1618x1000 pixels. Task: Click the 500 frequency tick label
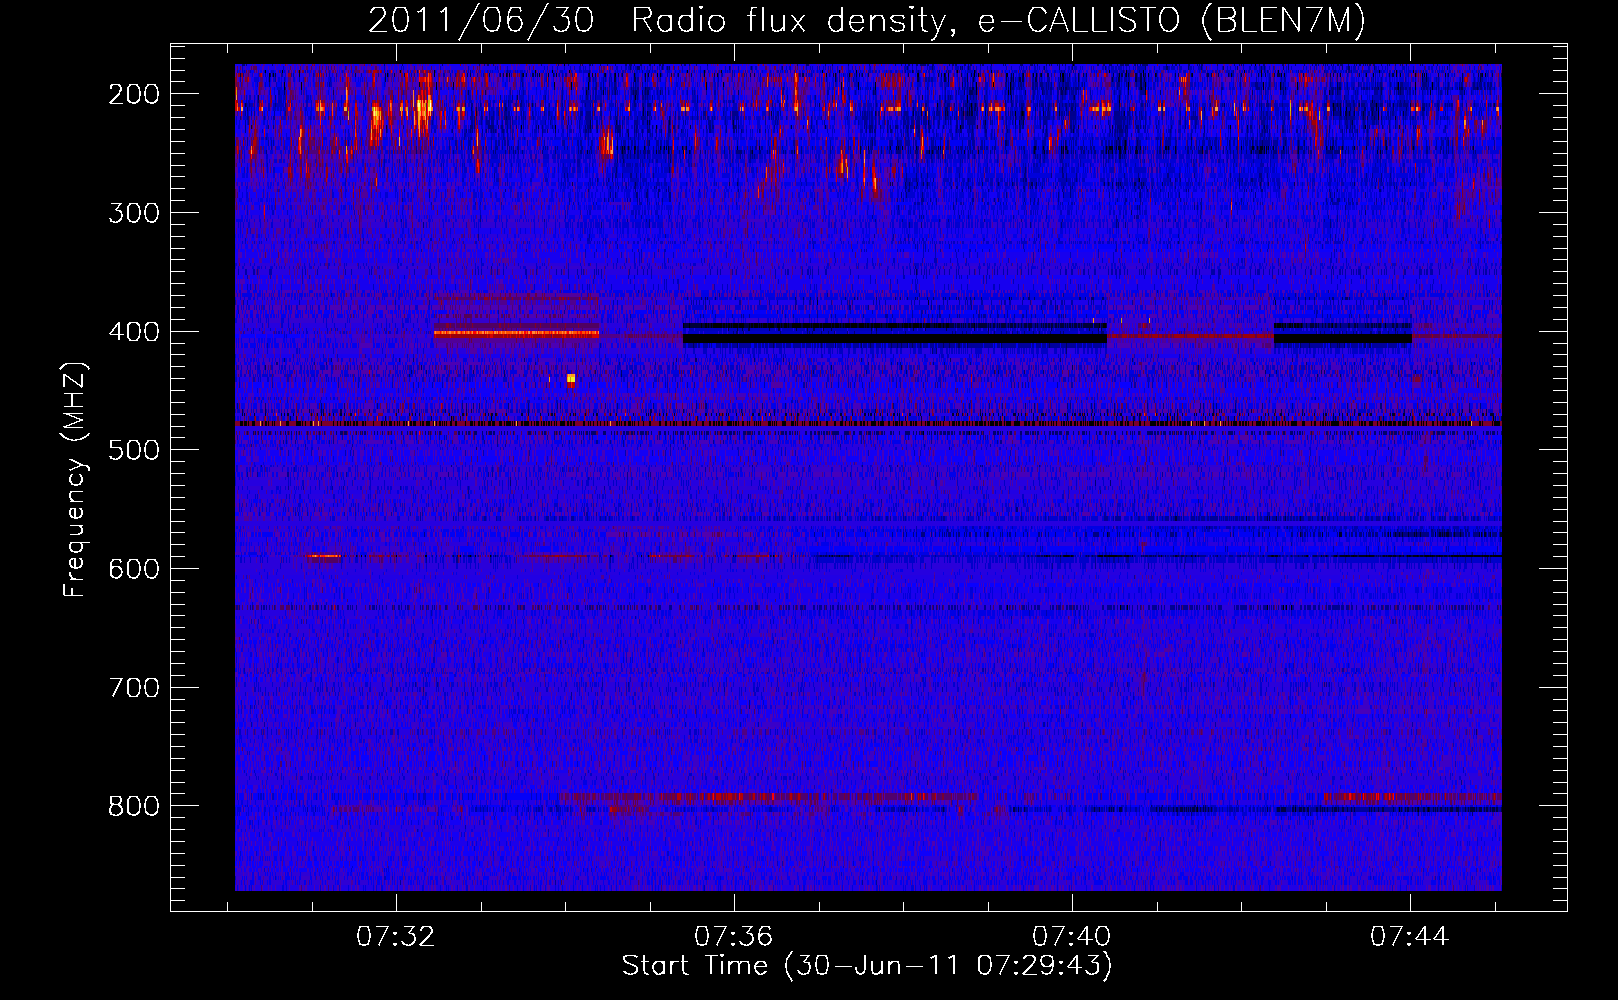point(133,450)
